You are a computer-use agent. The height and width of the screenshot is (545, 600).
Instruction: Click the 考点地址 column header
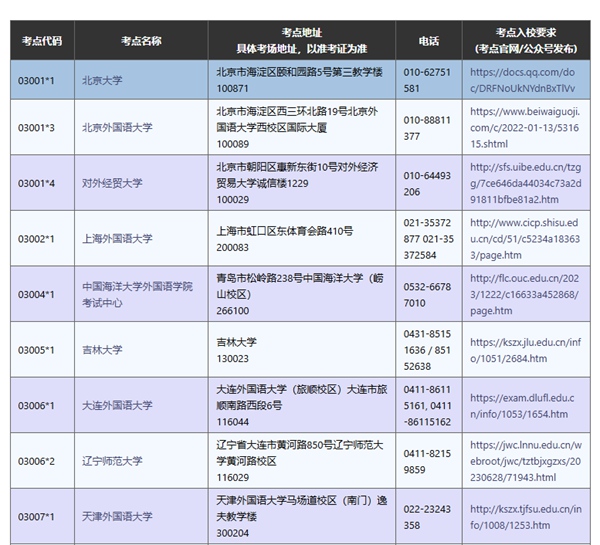[x=302, y=40]
